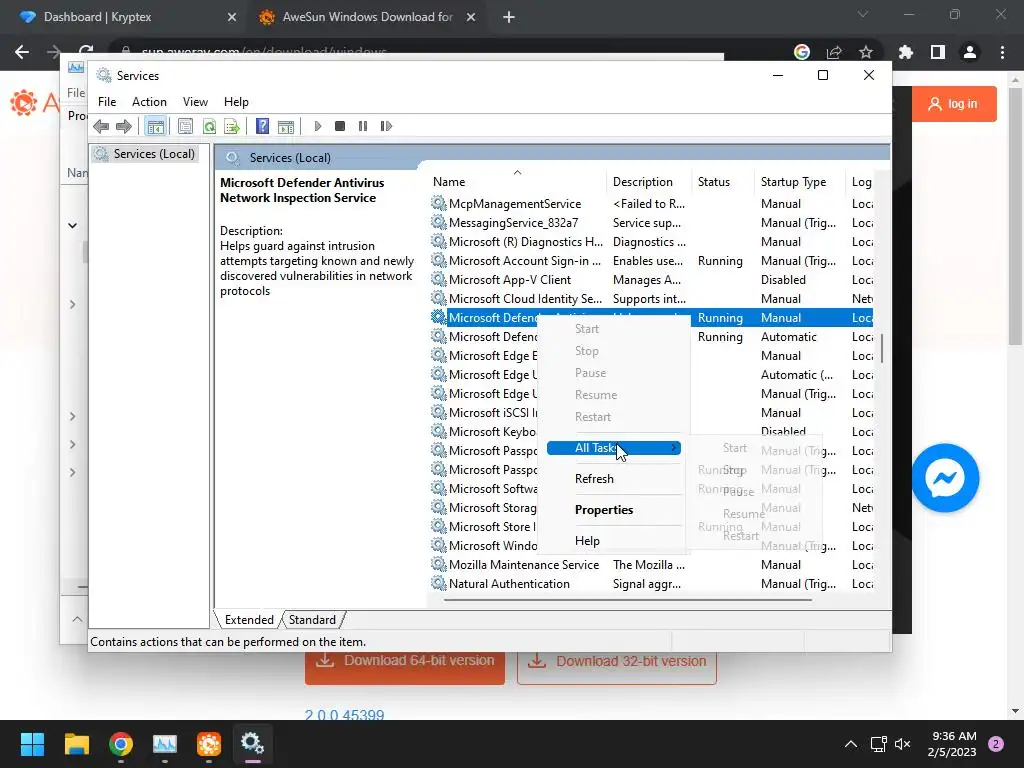1024x768 pixels.
Task: Click the Pause Service toolbar icon
Action: [x=363, y=126]
